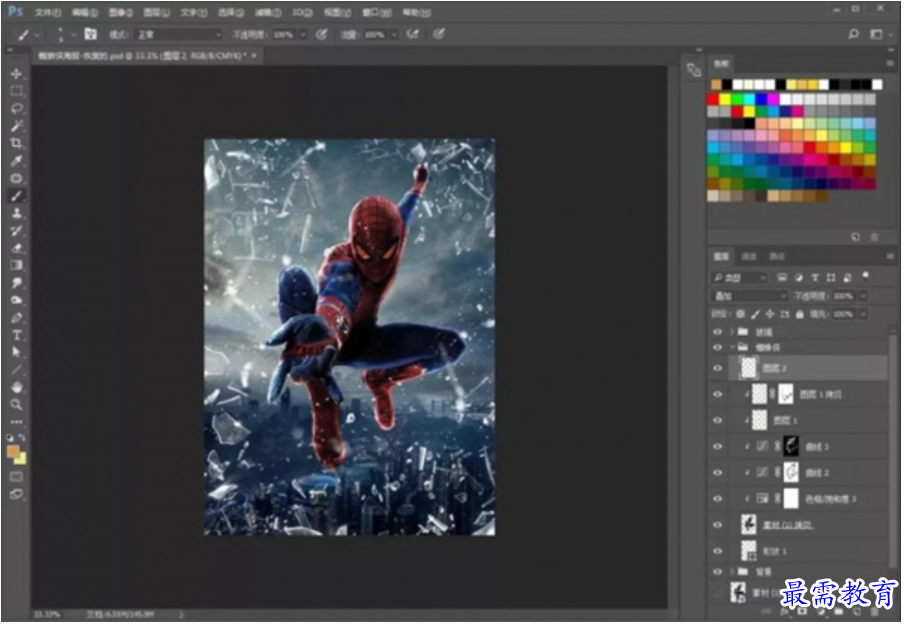Screen dimensions: 904x625
Task: Hide the 图层 2 layer
Action: pos(718,368)
